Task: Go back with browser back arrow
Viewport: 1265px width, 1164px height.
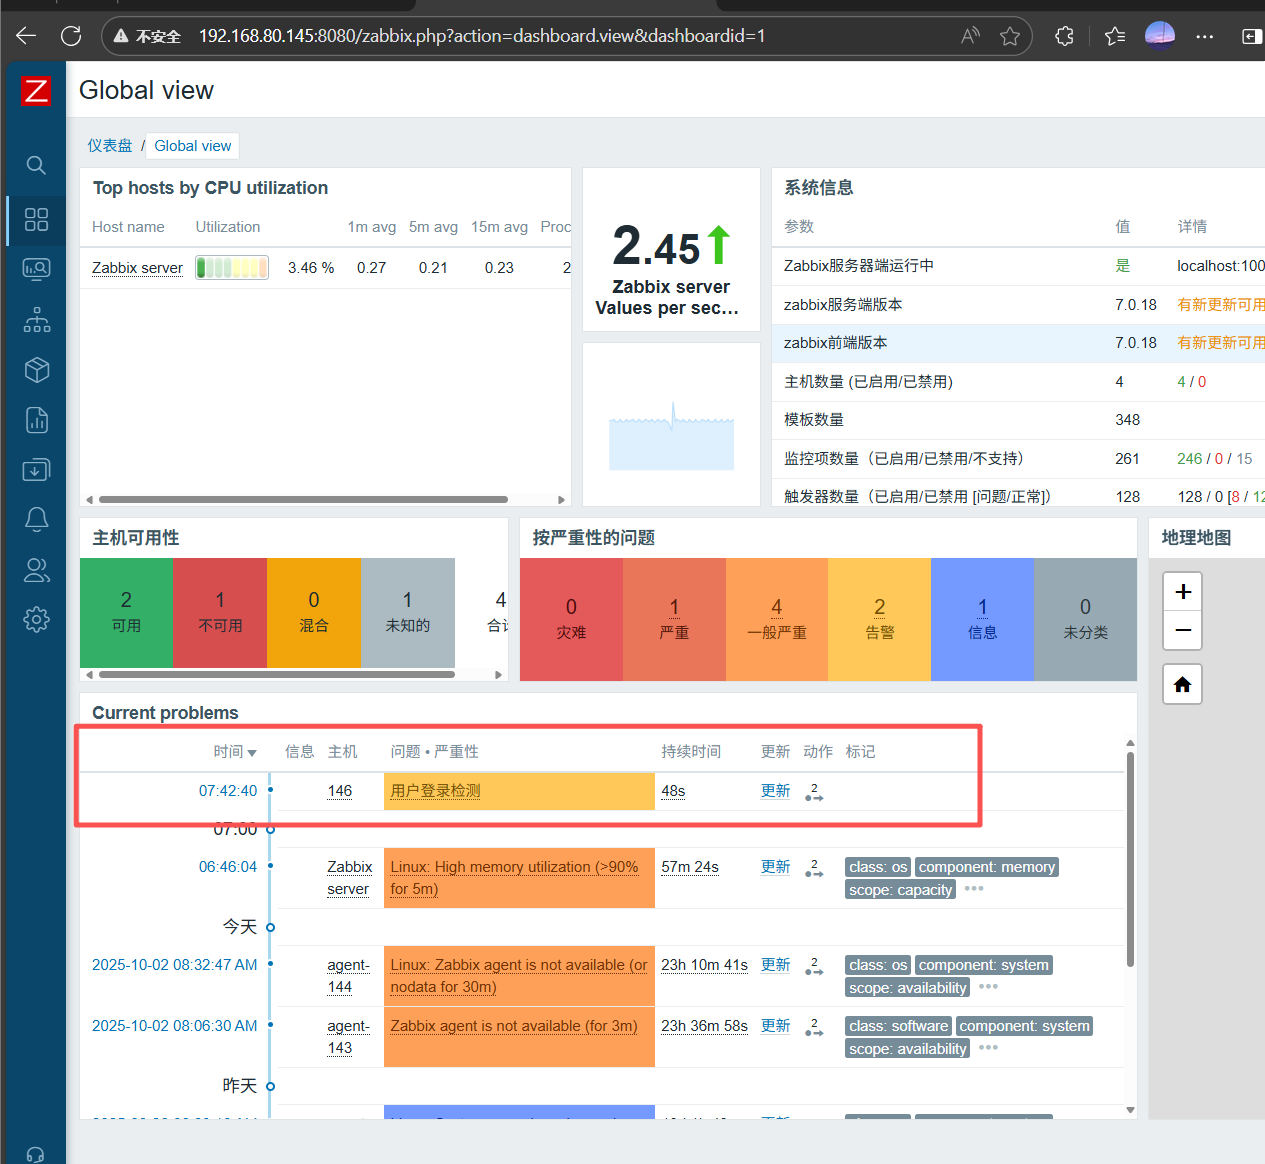Action: [26, 36]
